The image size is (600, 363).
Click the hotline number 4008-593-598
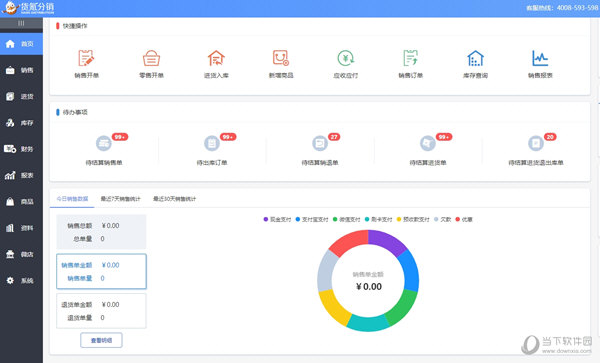(x=577, y=8)
